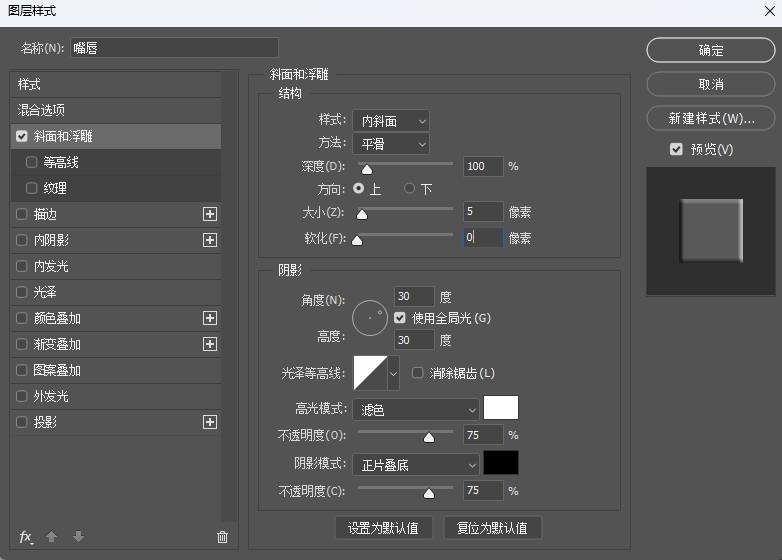The height and width of the screenshot is (560, 782).
Task: Close the 图层样式 dialog
Action: pos(770,11)
